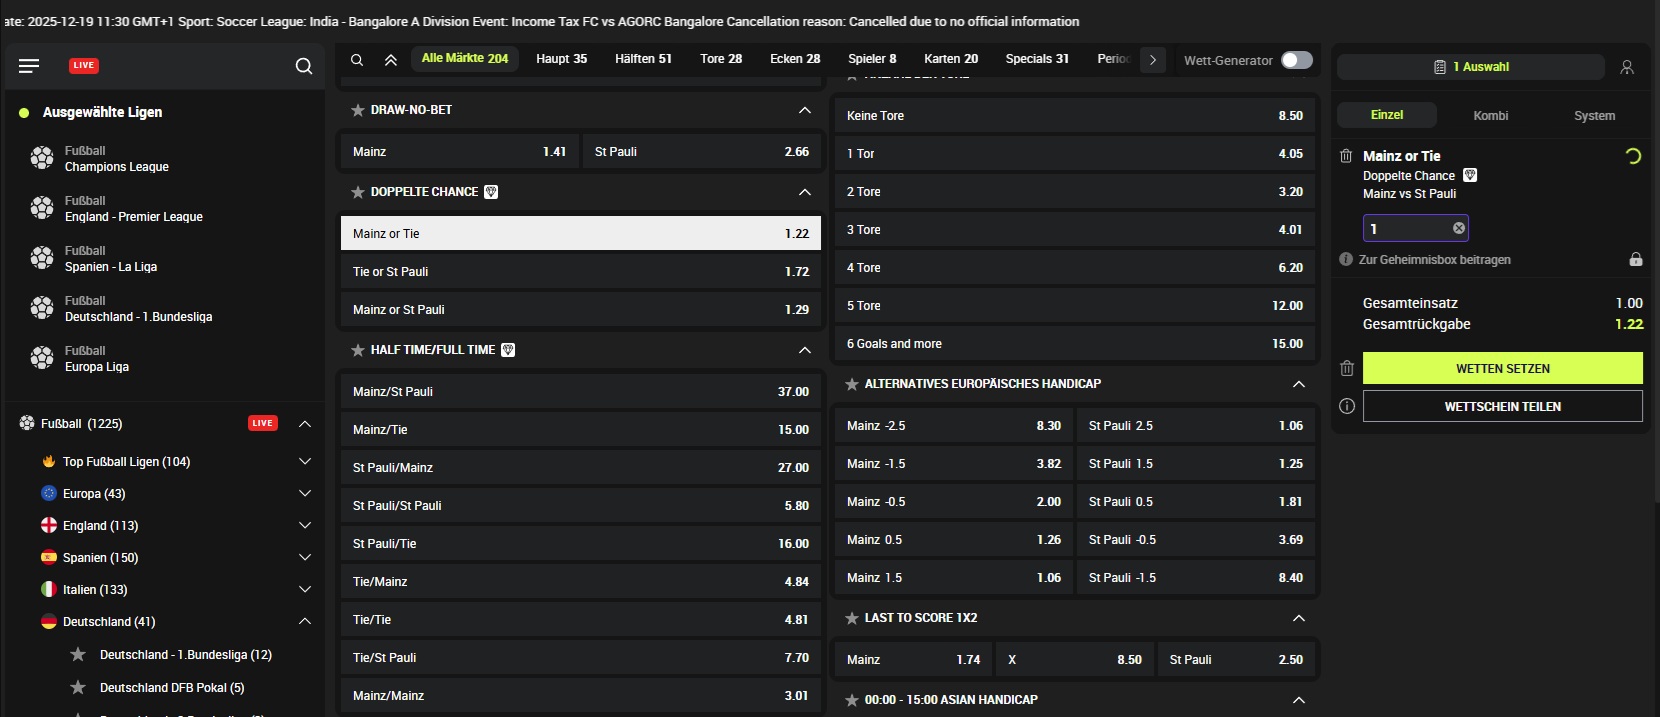Collapse the Doppelte Chance market section
Image resolution: width=1660 pixels, height=717 pixels.
[x=804, y=192]
